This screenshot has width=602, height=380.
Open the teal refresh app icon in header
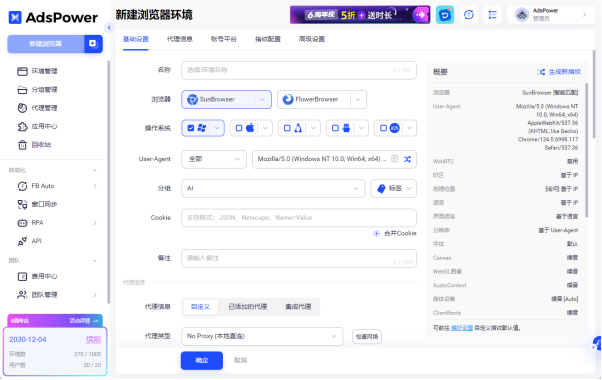point(445,15)
